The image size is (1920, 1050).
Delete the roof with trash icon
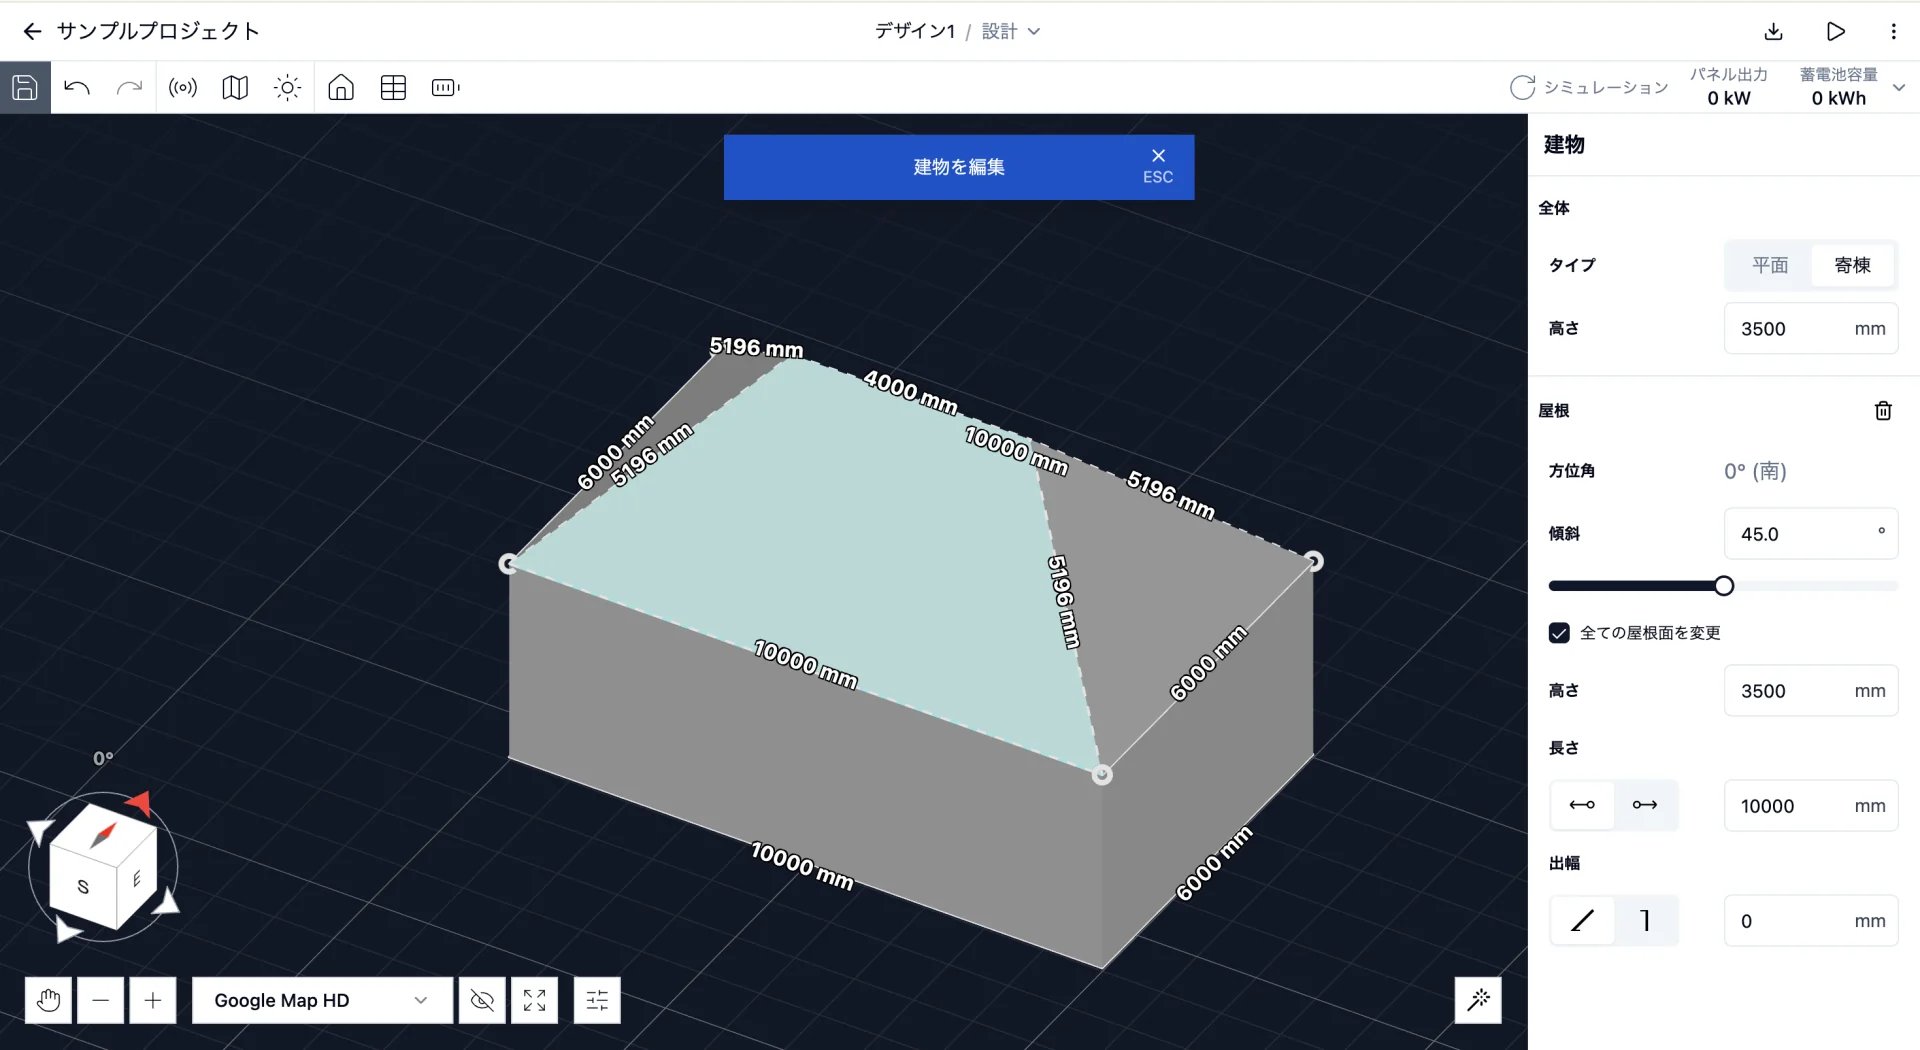click(1883, 410)
